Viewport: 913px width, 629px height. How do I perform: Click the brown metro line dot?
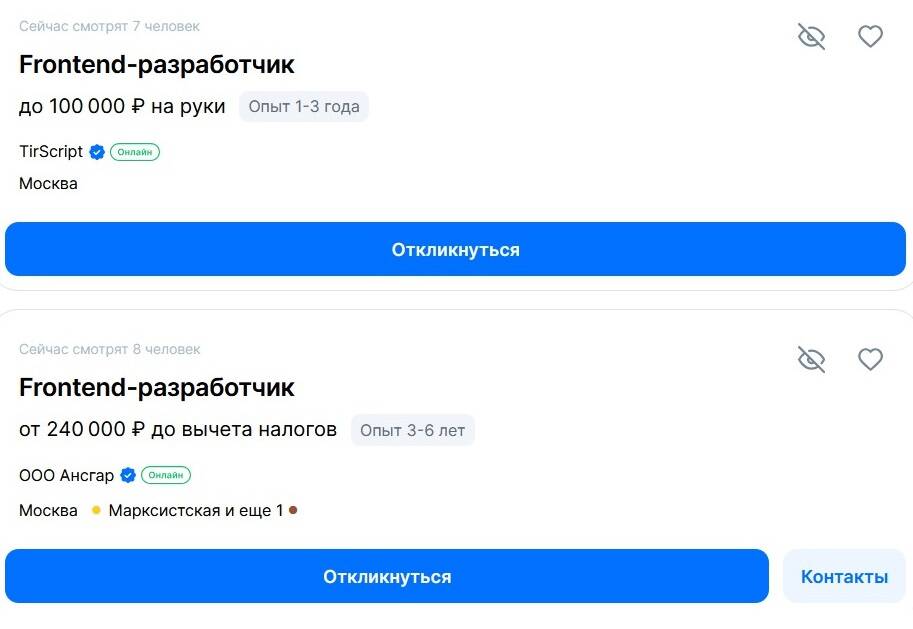(x=293, y=510)
